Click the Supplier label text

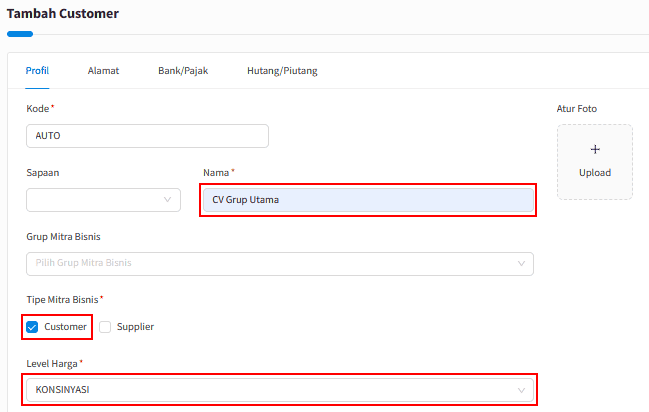[135, 327]
